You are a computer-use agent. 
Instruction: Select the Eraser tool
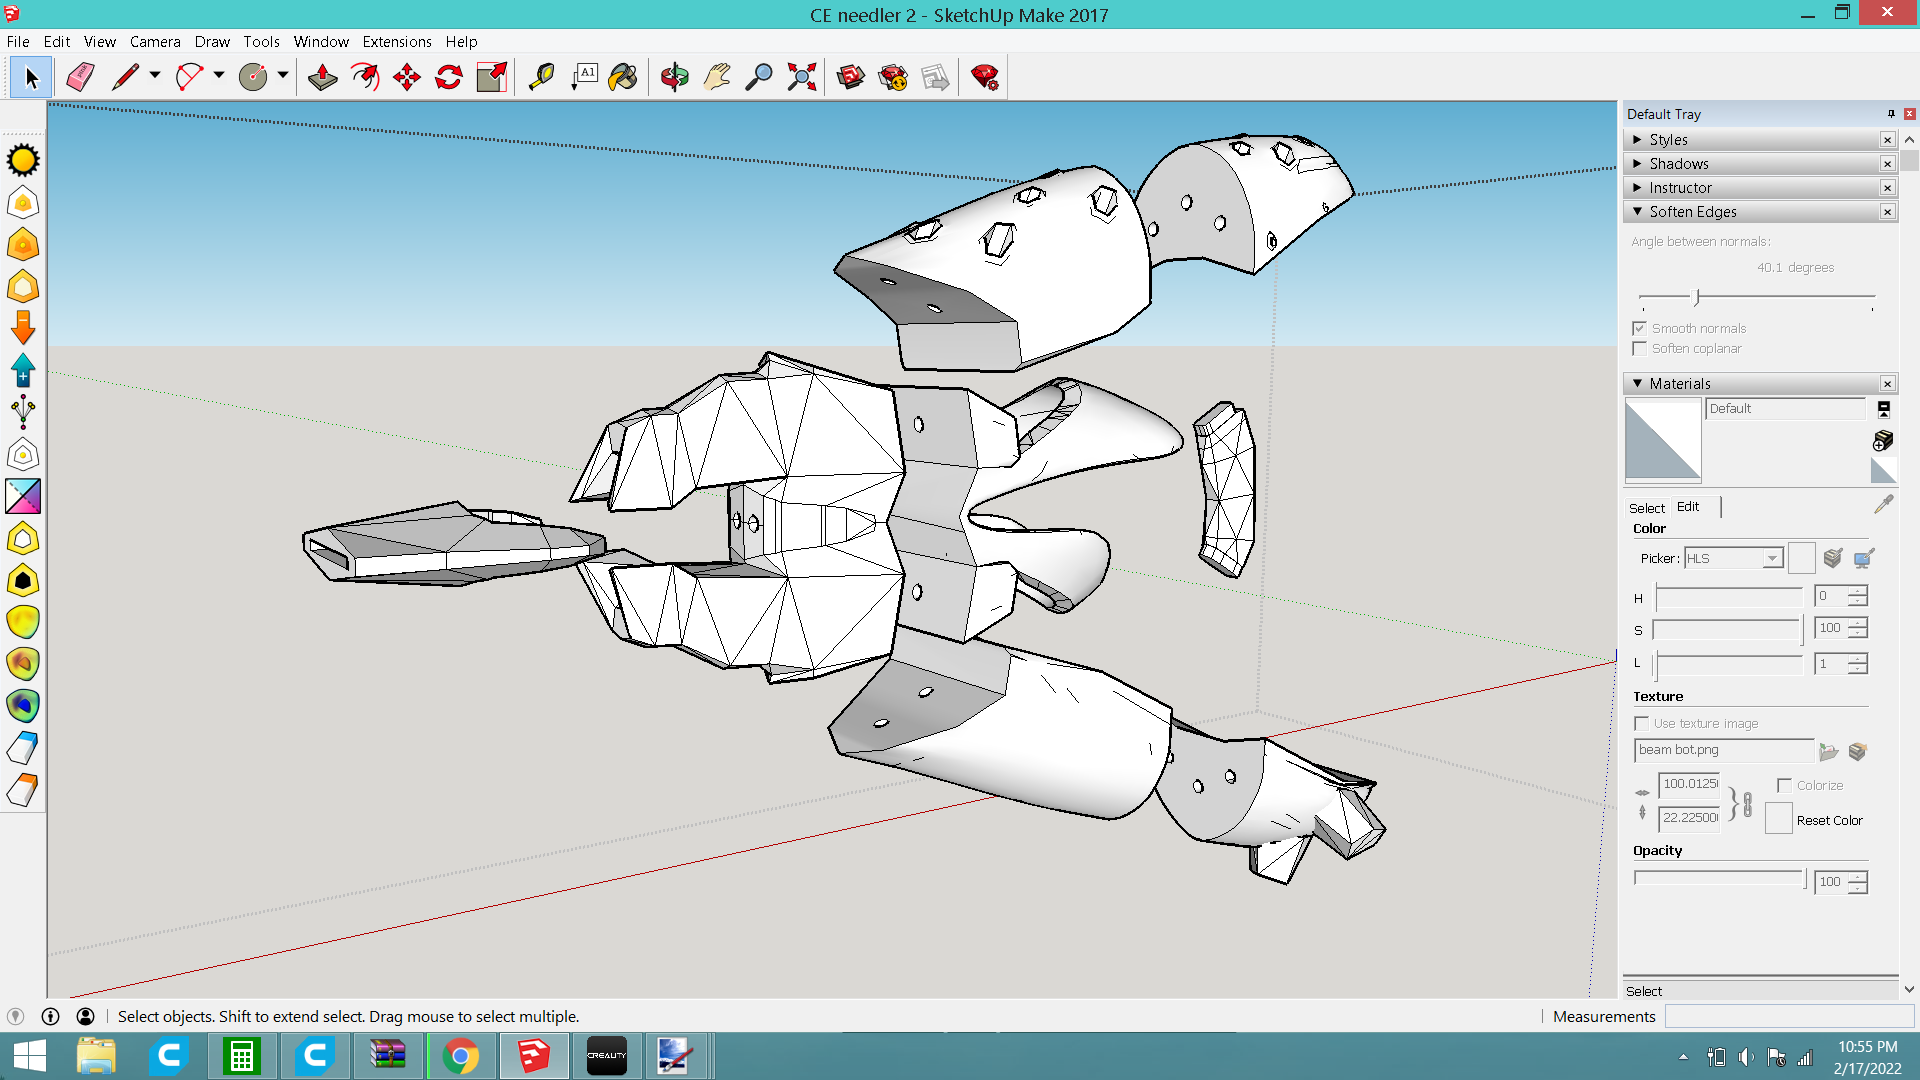(x=80, y=77)
